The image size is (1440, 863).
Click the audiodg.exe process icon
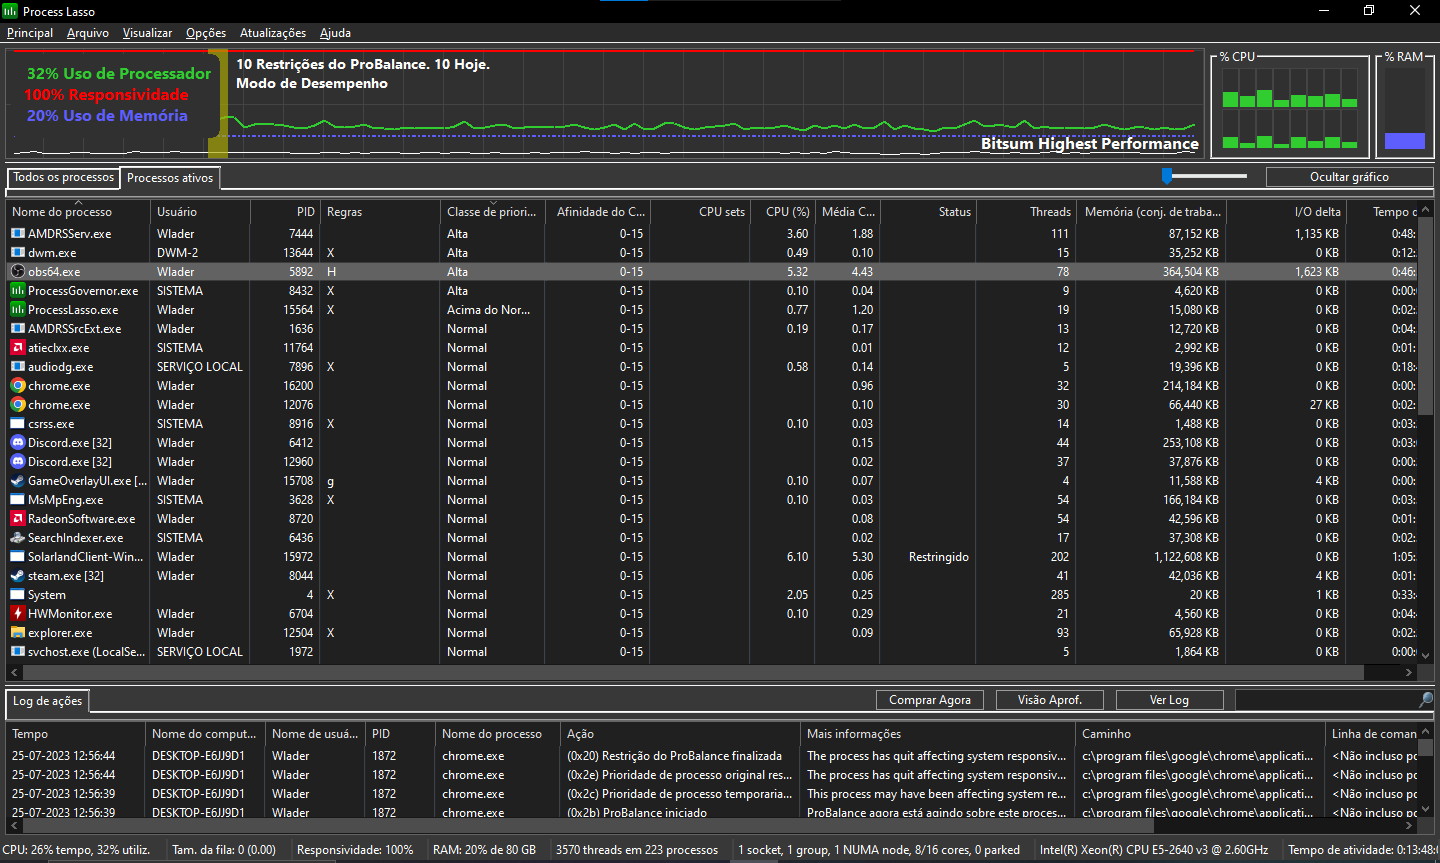tap(18, 367)
